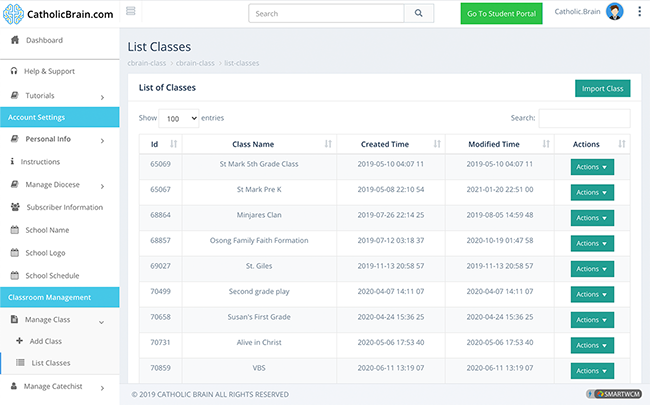This screenshot has width=650, height=405.
Task: Click the Manage Catechist person icon
Action: point(14,386)
